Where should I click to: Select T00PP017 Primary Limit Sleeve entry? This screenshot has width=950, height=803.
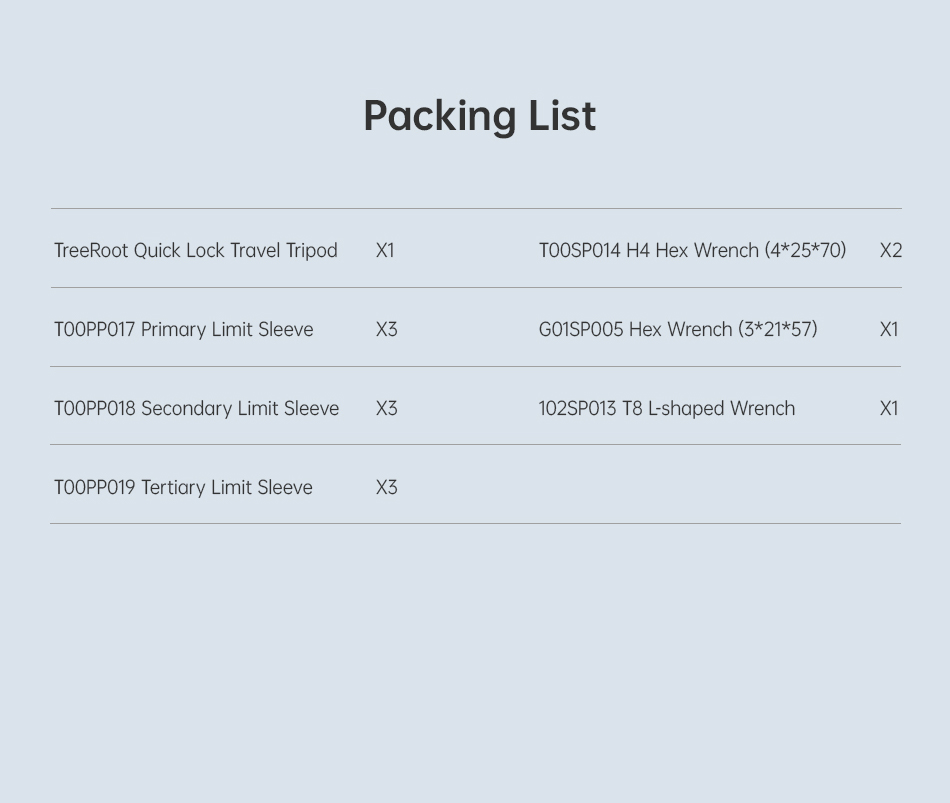(x=184, y=330)
